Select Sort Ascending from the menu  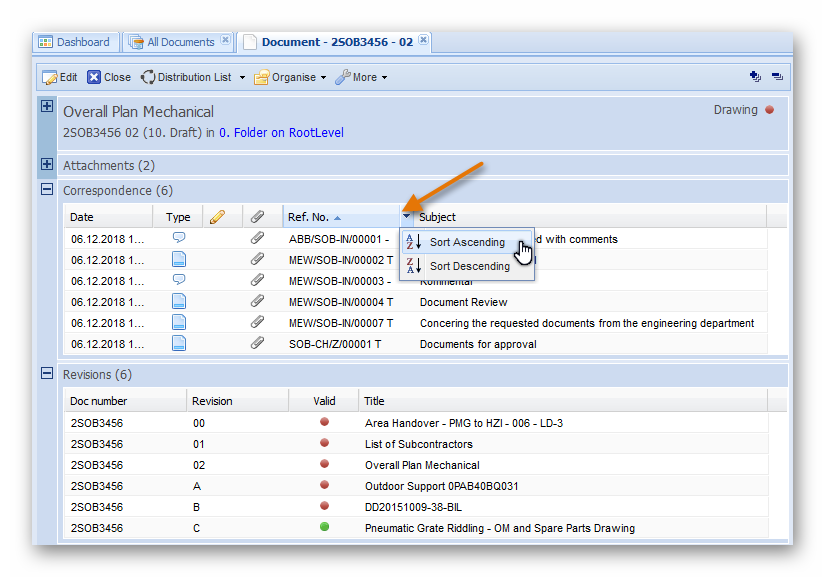point(466,242)
